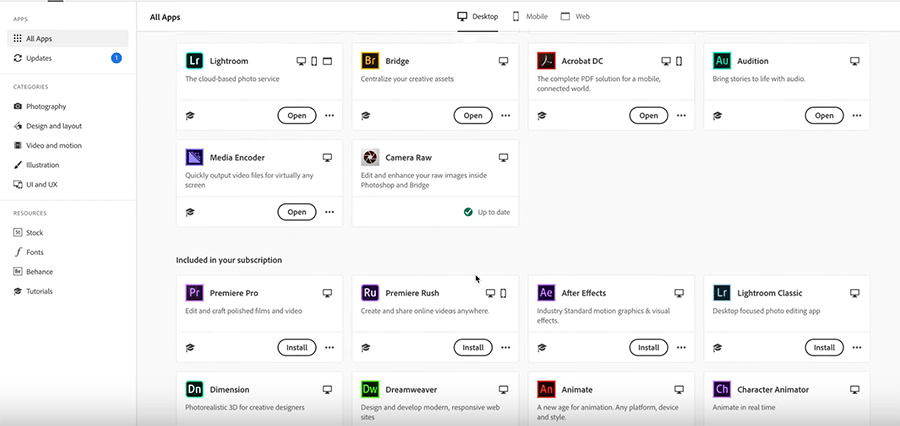Click the After Effects app icon
The image size is (900, 426).
pos(546,293)
